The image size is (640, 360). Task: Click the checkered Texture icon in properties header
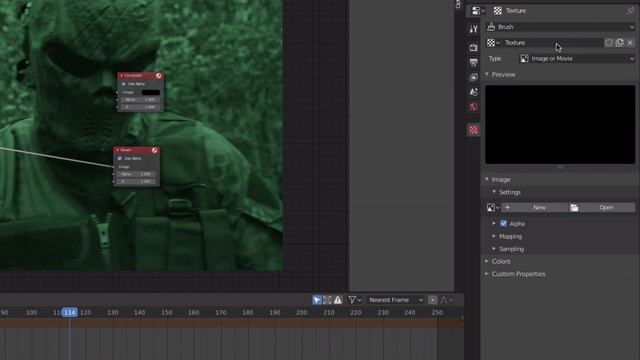(498, 11)
